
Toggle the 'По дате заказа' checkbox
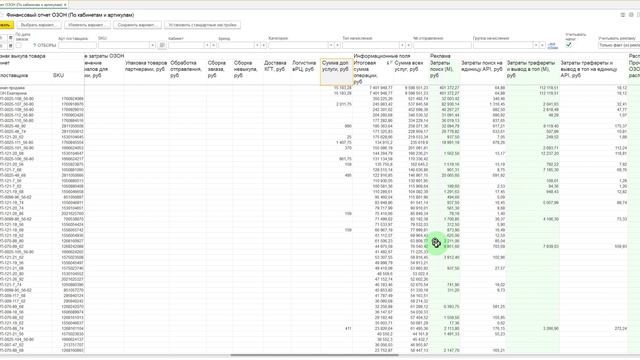tap(18, 45)
